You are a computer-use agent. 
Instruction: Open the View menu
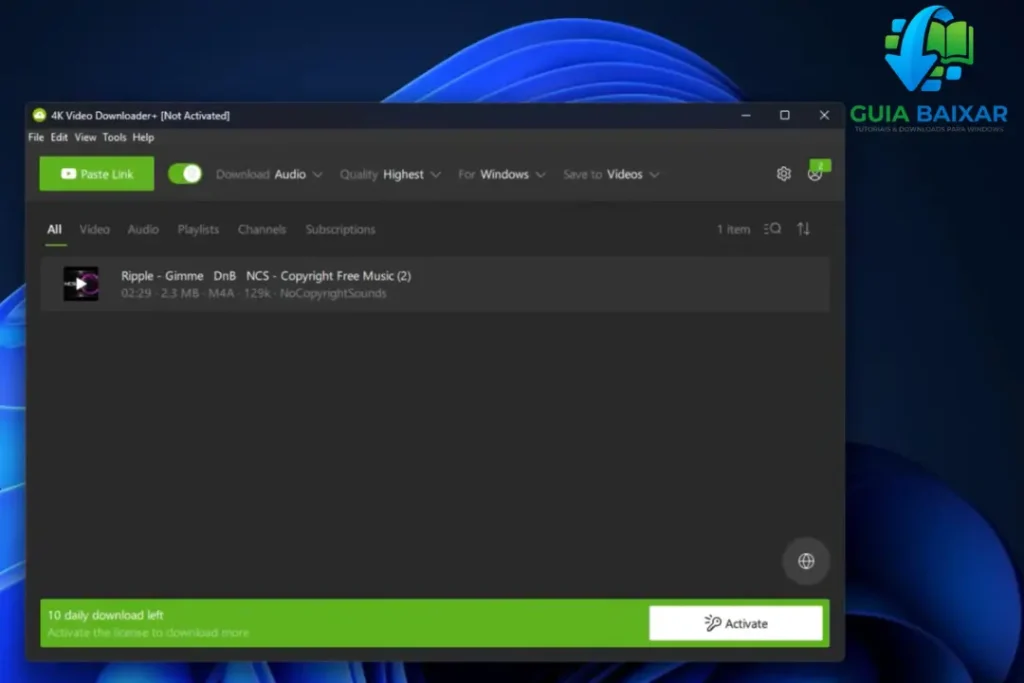pyautogui.click(x=85, y=137)
